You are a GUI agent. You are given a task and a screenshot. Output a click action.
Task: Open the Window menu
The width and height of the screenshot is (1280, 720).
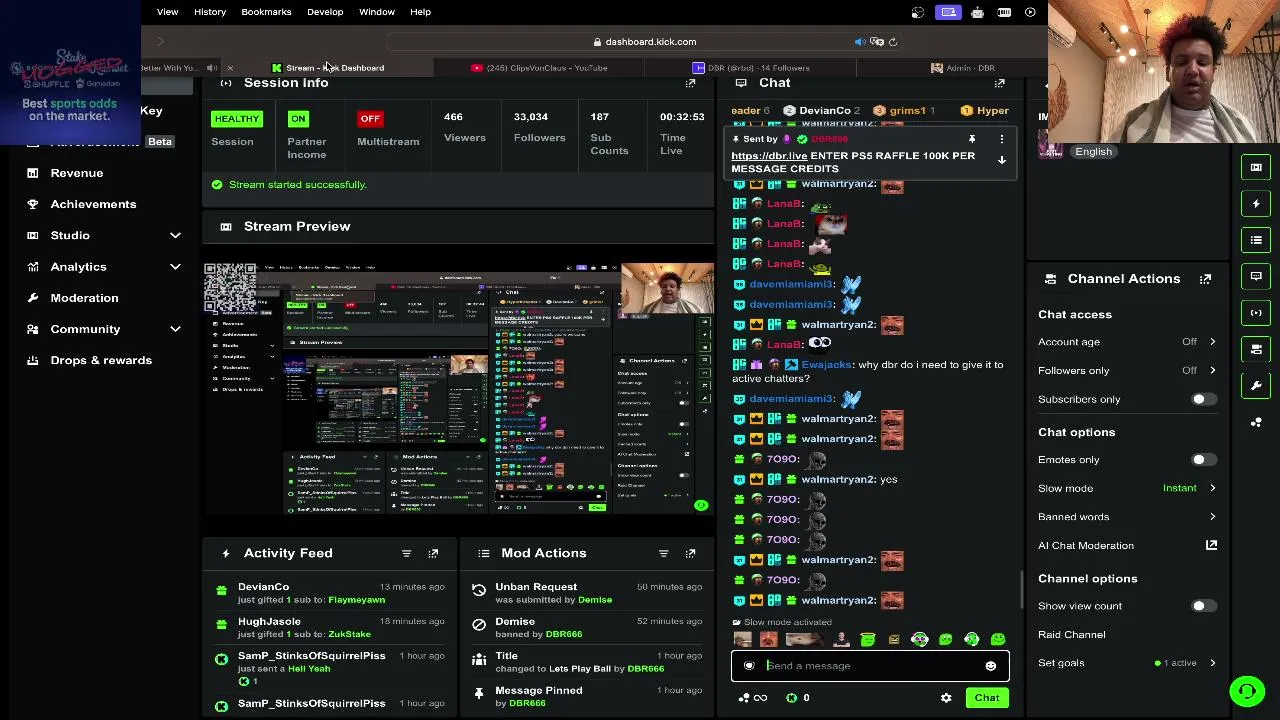pyautogui.click(x=377, y=12)
